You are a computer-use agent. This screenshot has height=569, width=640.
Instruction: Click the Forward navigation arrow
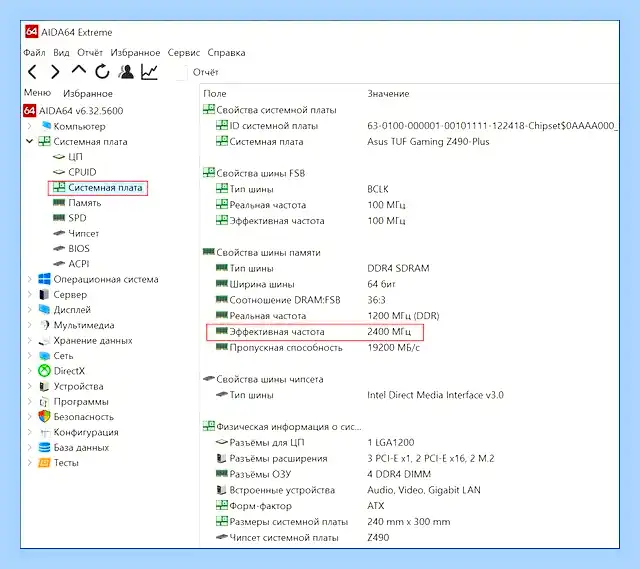click(55, 72)
